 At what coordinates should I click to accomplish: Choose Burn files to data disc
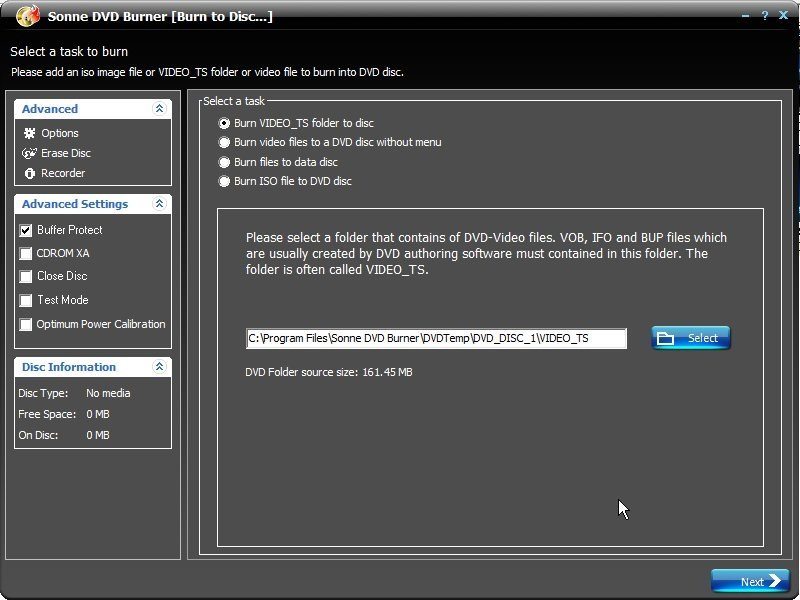pos(225,162)
